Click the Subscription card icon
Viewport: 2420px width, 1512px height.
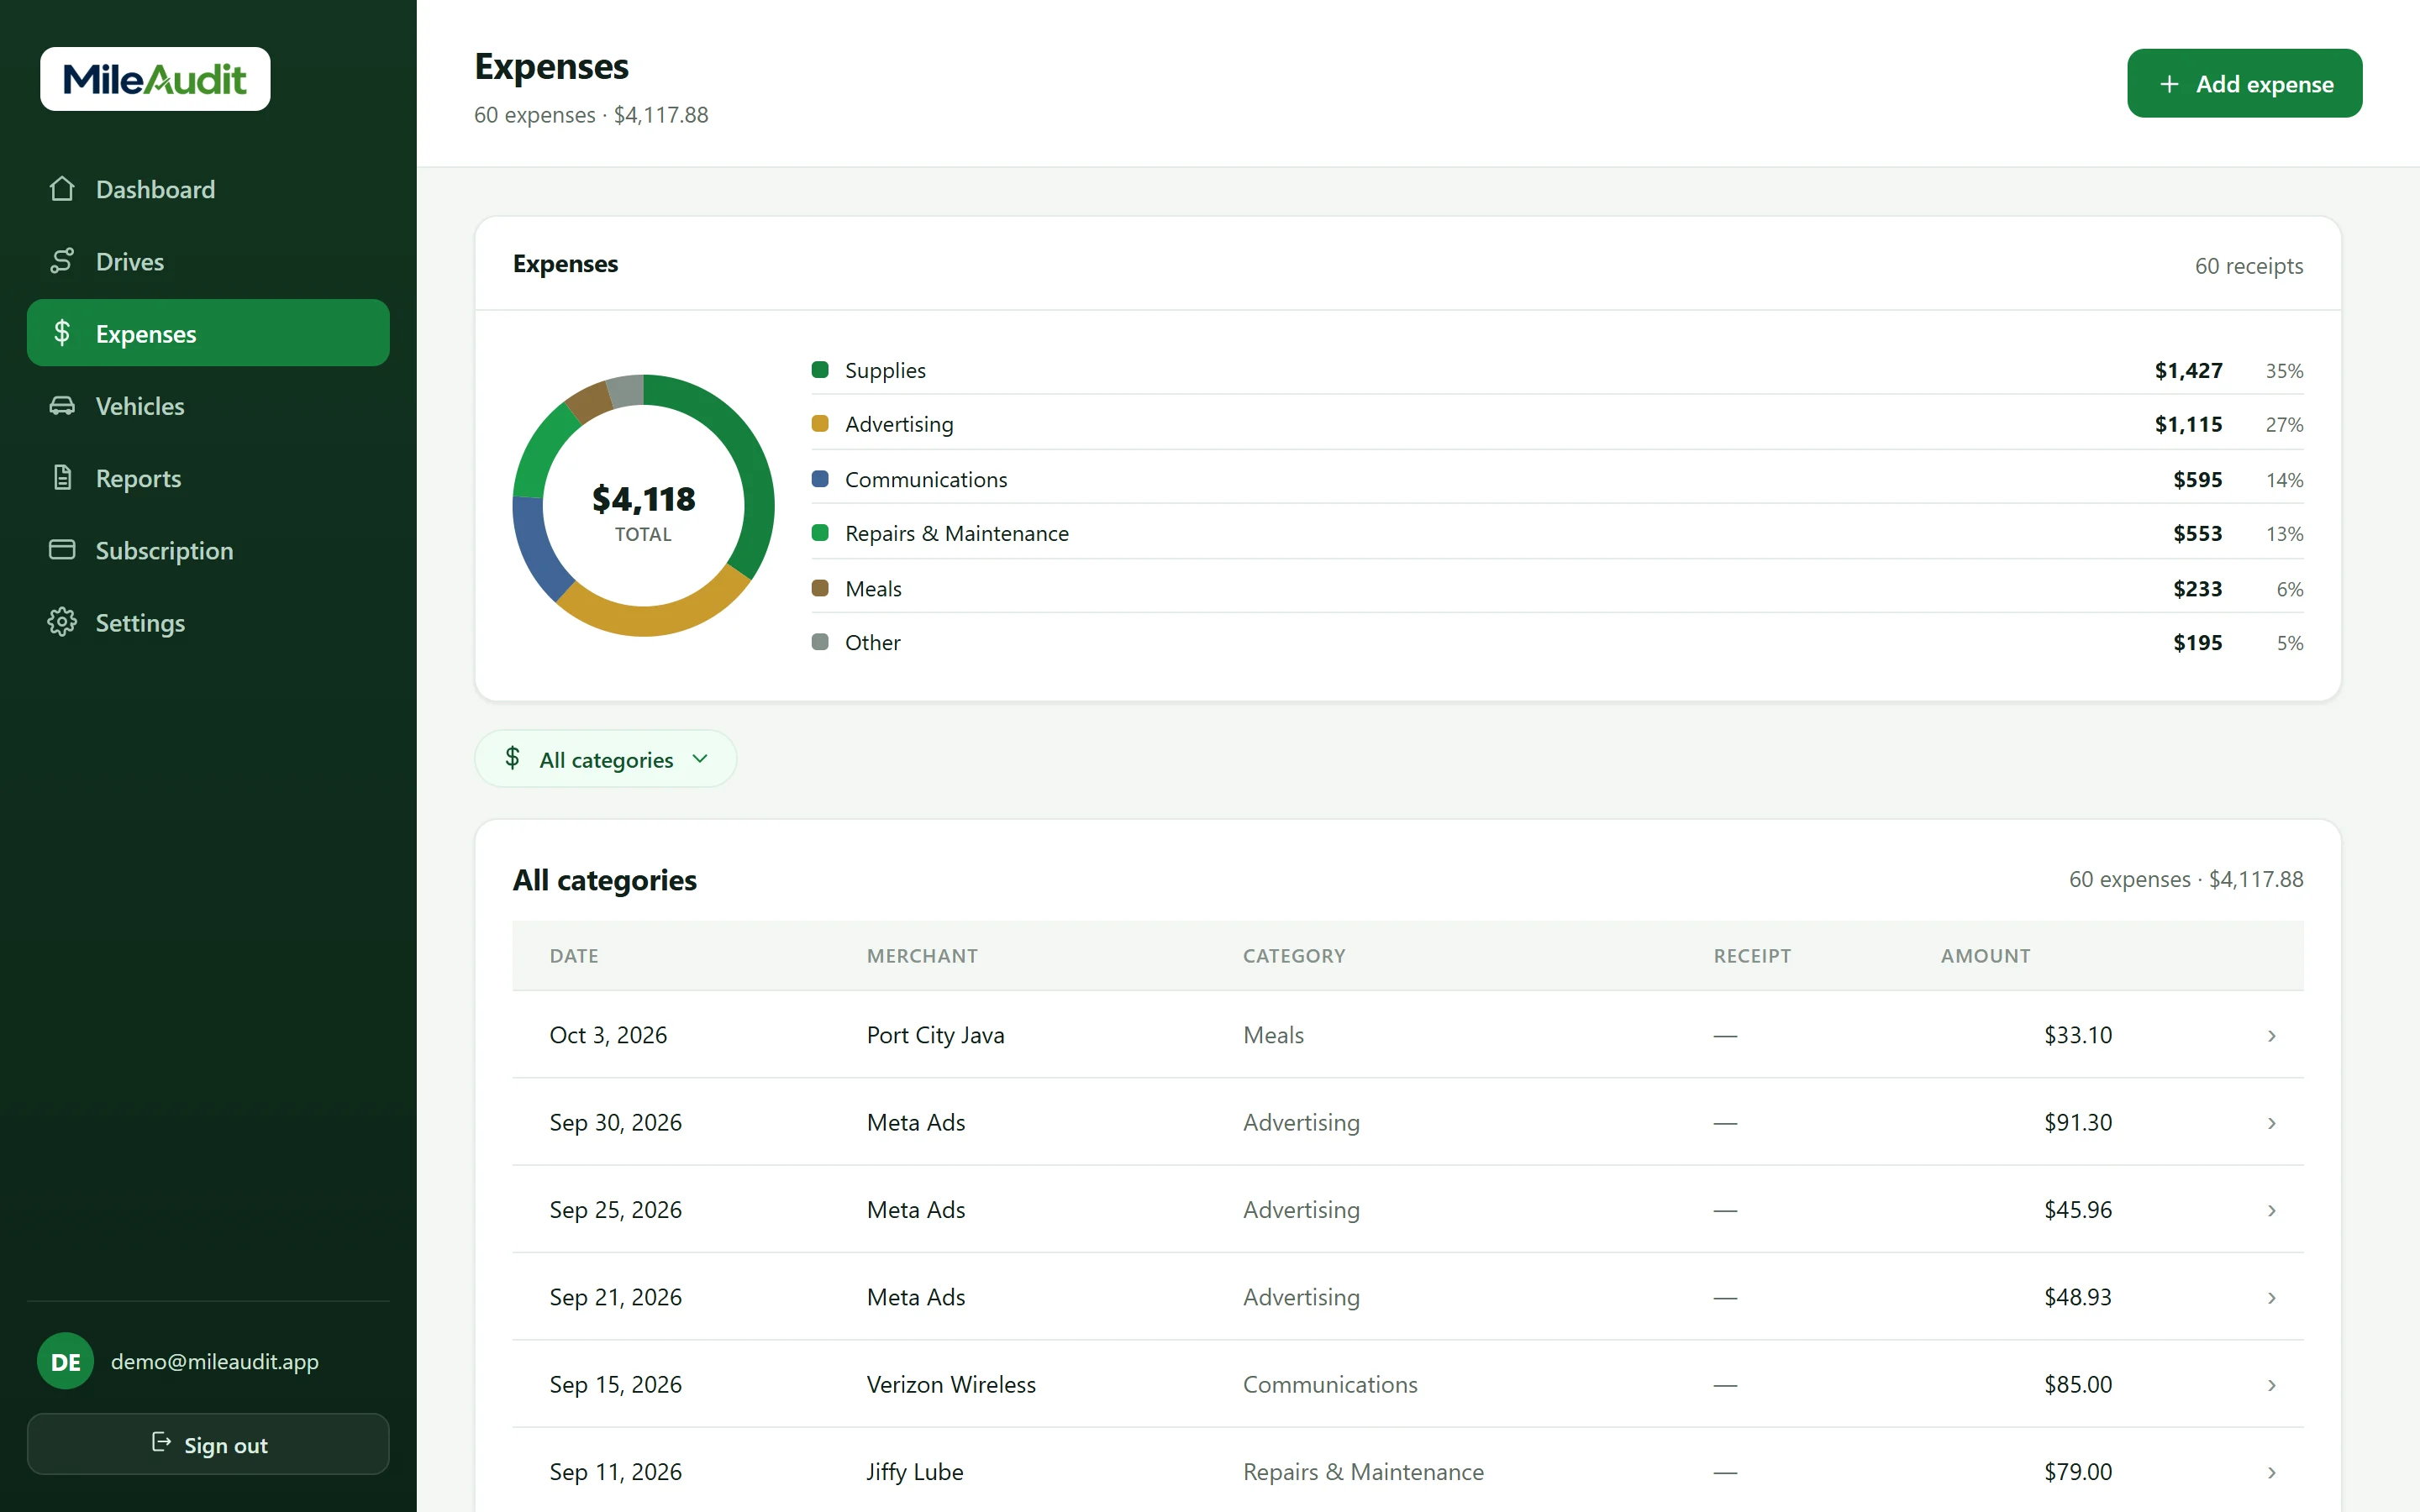pyautogui.click(x=62, y=550)
